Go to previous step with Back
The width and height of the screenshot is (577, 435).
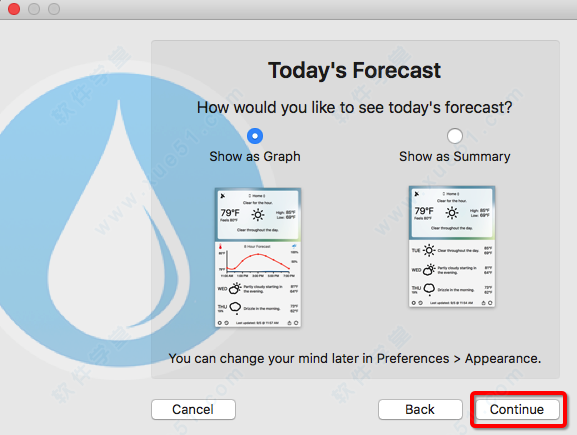420,409
